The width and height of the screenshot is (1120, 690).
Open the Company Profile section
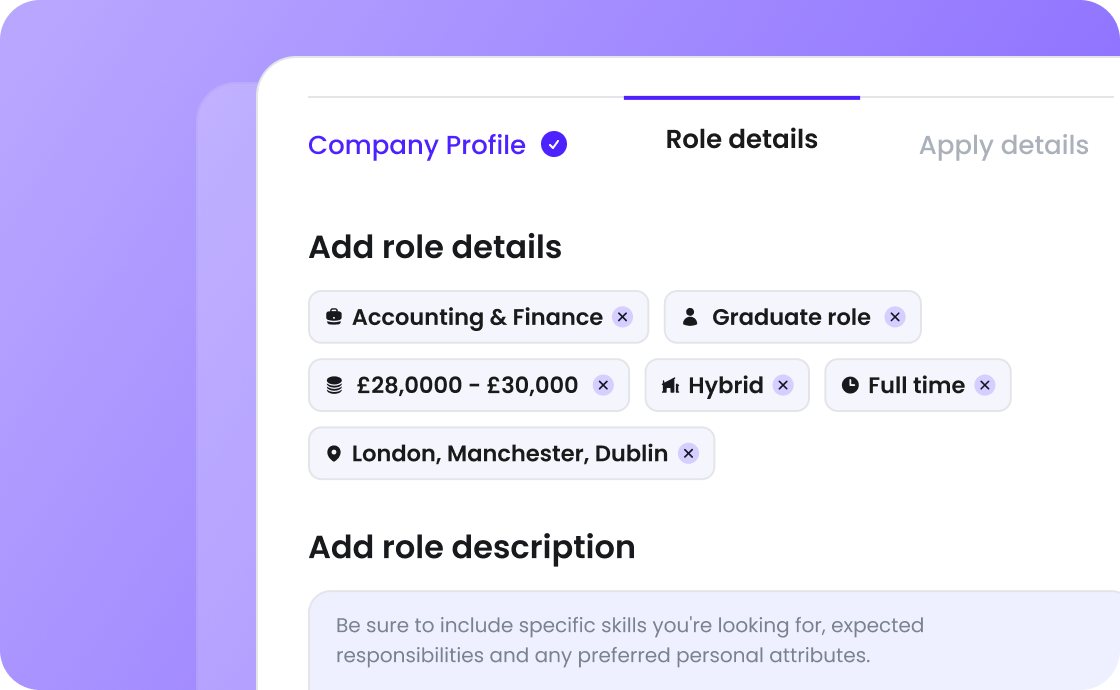click(416, 145)
